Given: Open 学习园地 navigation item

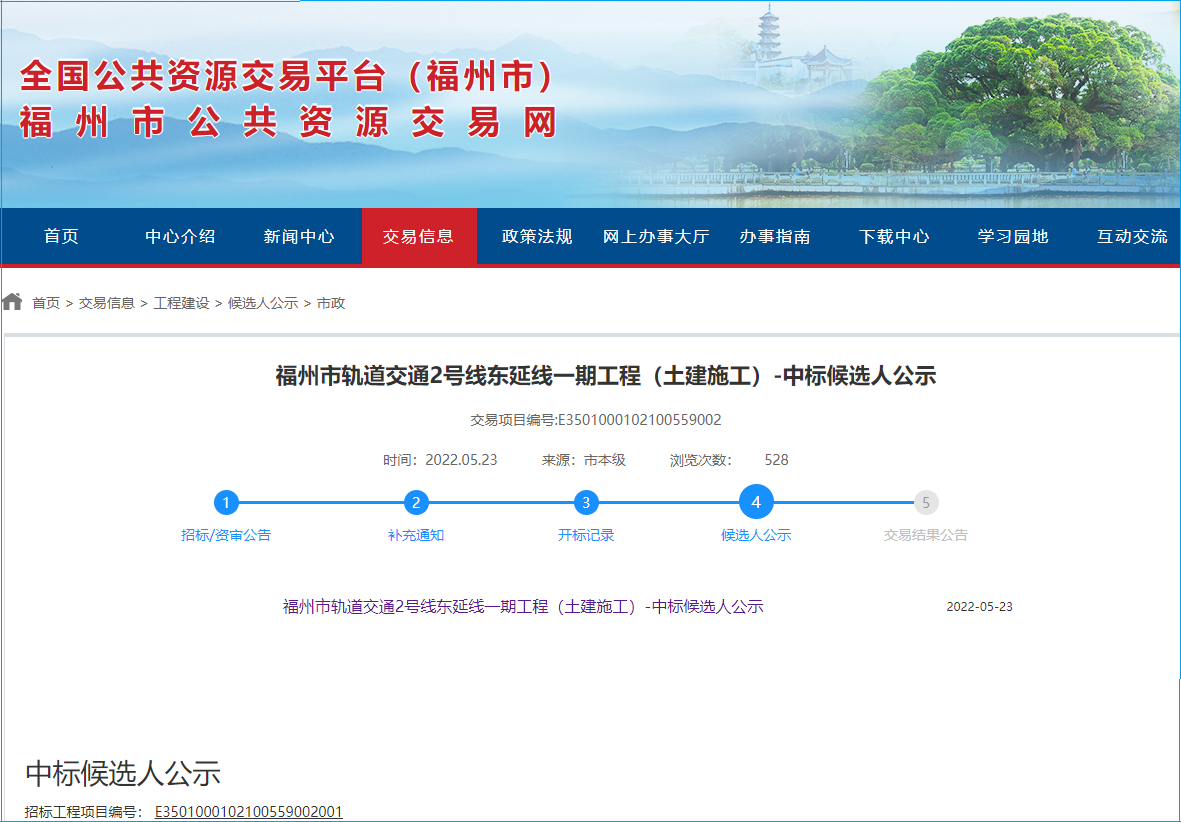Looking at the screenshot, I should pos(1013,237).
